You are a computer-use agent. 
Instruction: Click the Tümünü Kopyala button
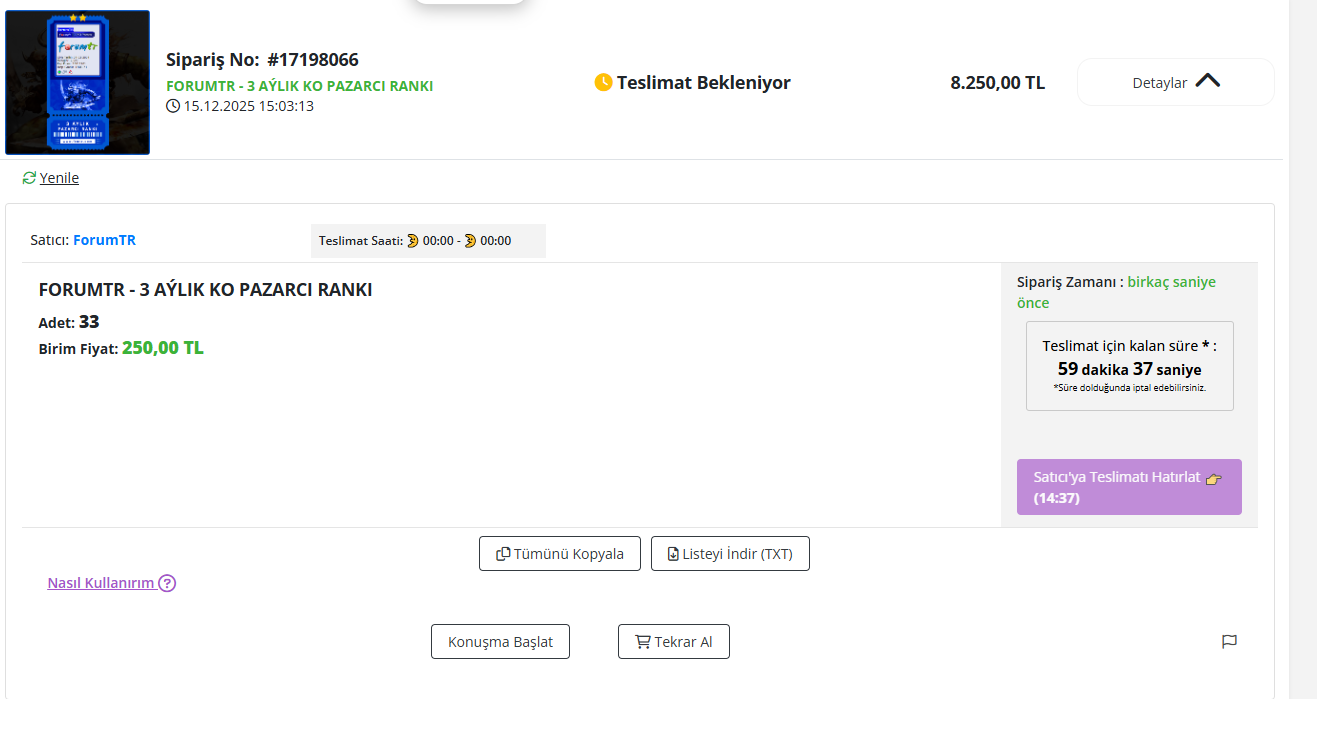point(560,554)
